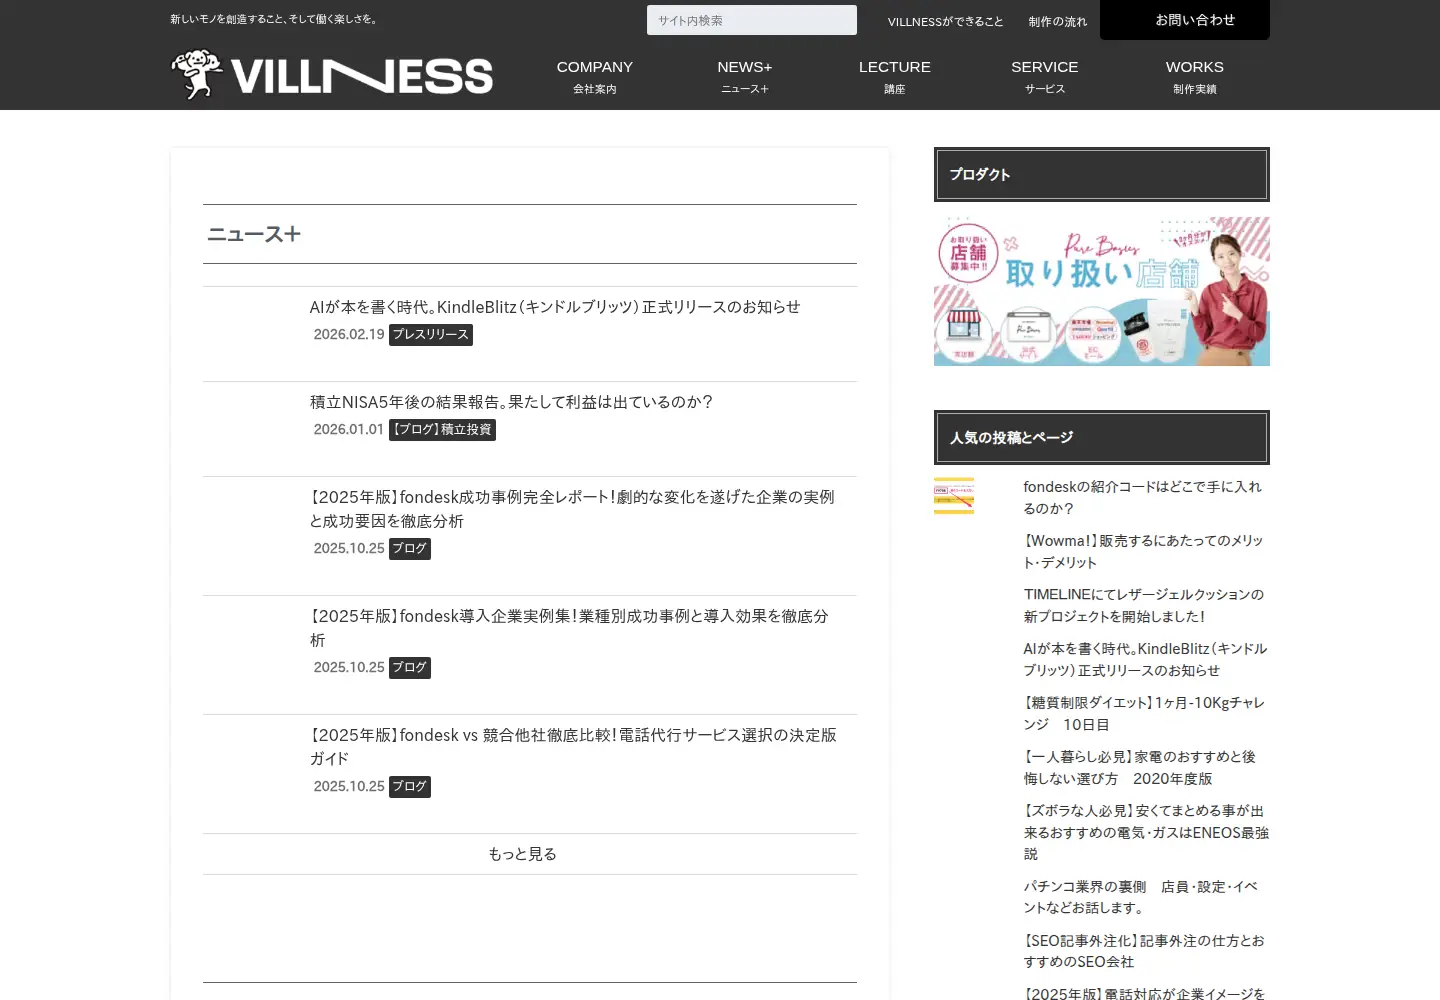The width and height of the screenshot is (1440, 1000).
Task: Click the ニュース+ section heading
Action: pos(254,234)
